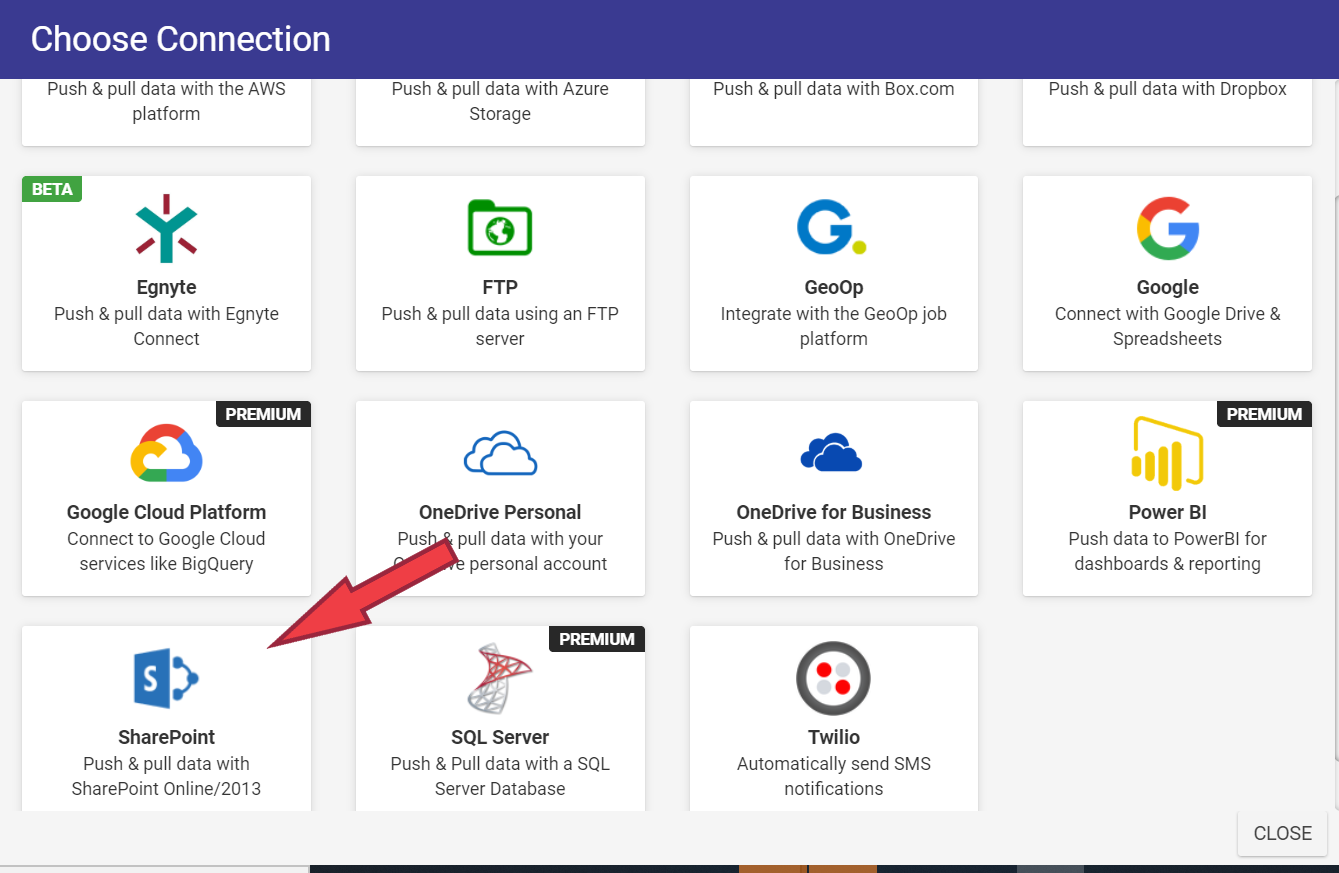
Task: Pick the OneDrive for Business cloud icon
Action: (832, 453)
